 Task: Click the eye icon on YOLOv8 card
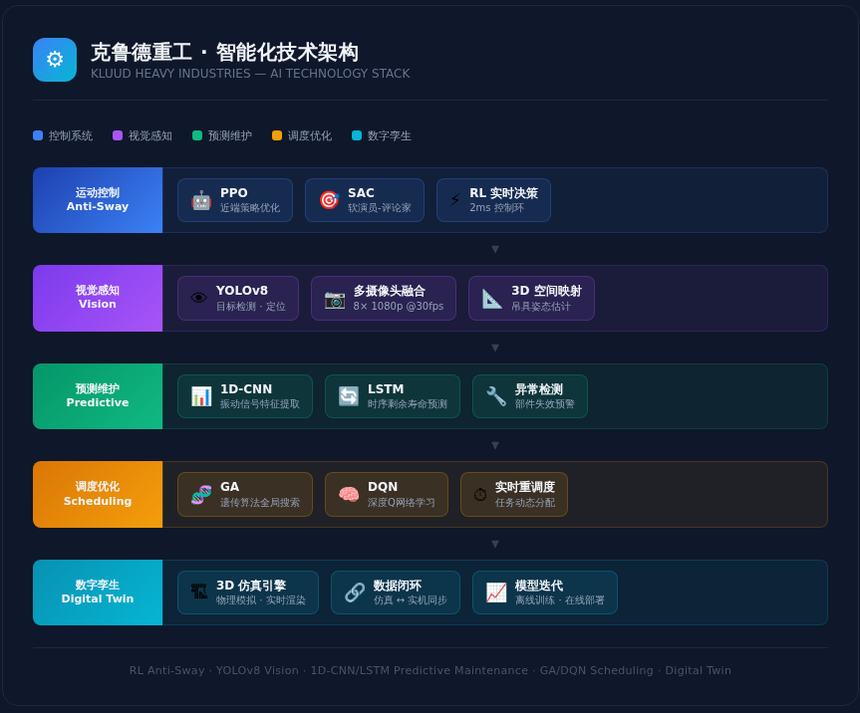(x=199, y=298)
